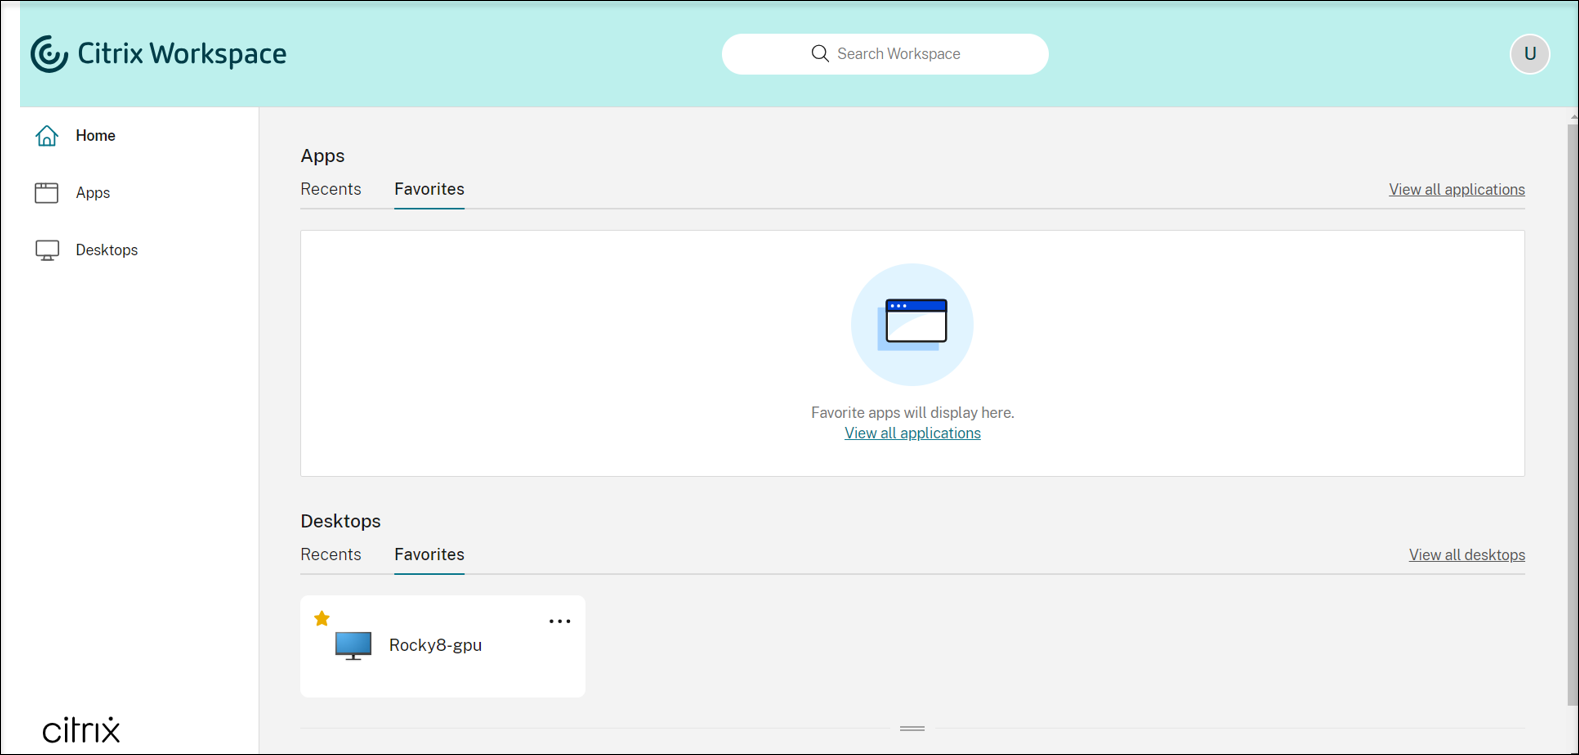Open Desktops in the sidebar
The width and height of the screenshot is (1579, 755).
click(x=107, y=250)
